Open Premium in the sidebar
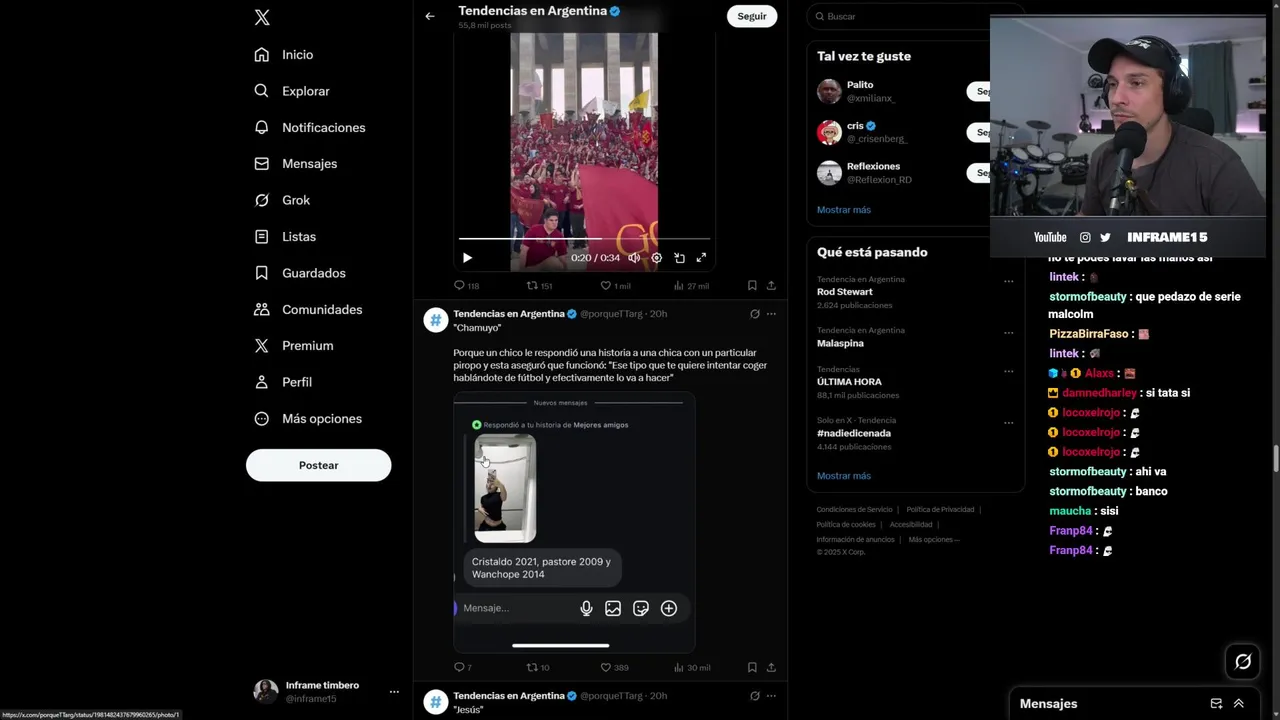This screenshot has width=1280, height=720. tap(294, 346)
